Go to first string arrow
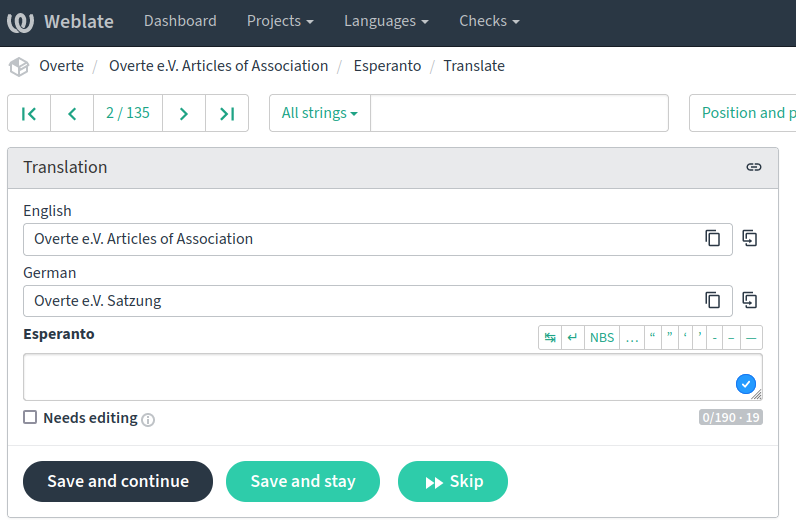 pyautogui.click(x=29, y=113)
